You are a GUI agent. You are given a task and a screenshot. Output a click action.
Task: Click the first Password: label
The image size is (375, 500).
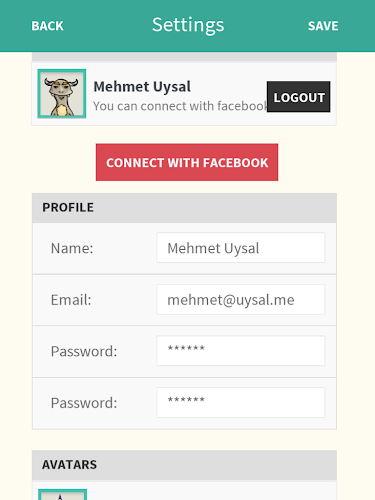click(x=84, y=351)
